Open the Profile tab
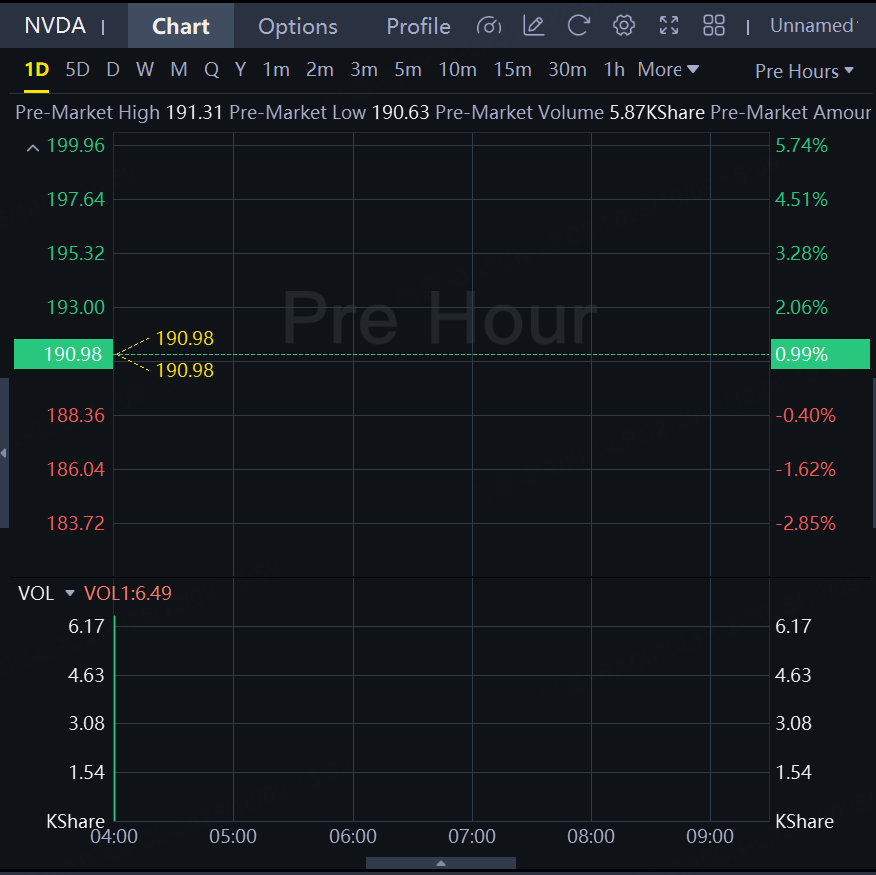 (x=418, y=26)
